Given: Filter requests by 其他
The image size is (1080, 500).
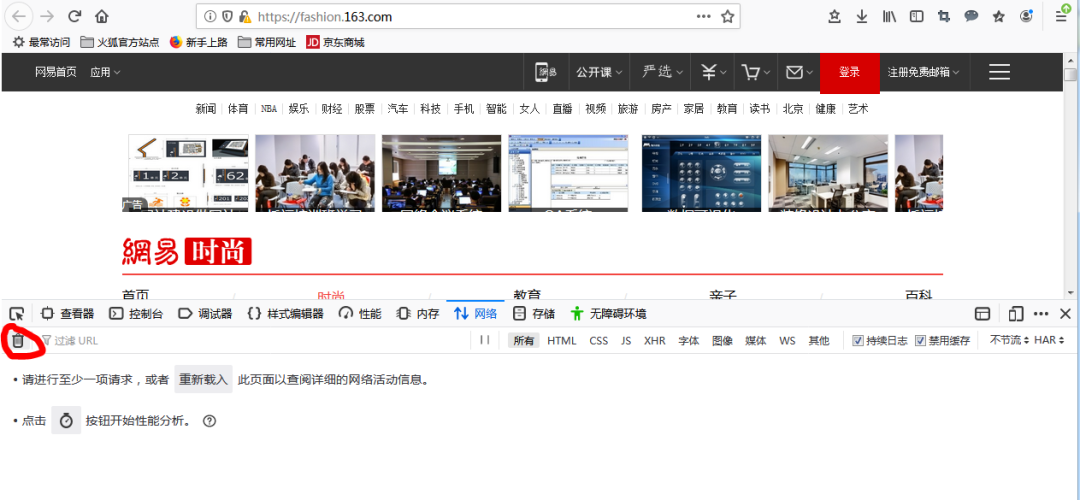Looking at the screenshot, I should (819, 340).
